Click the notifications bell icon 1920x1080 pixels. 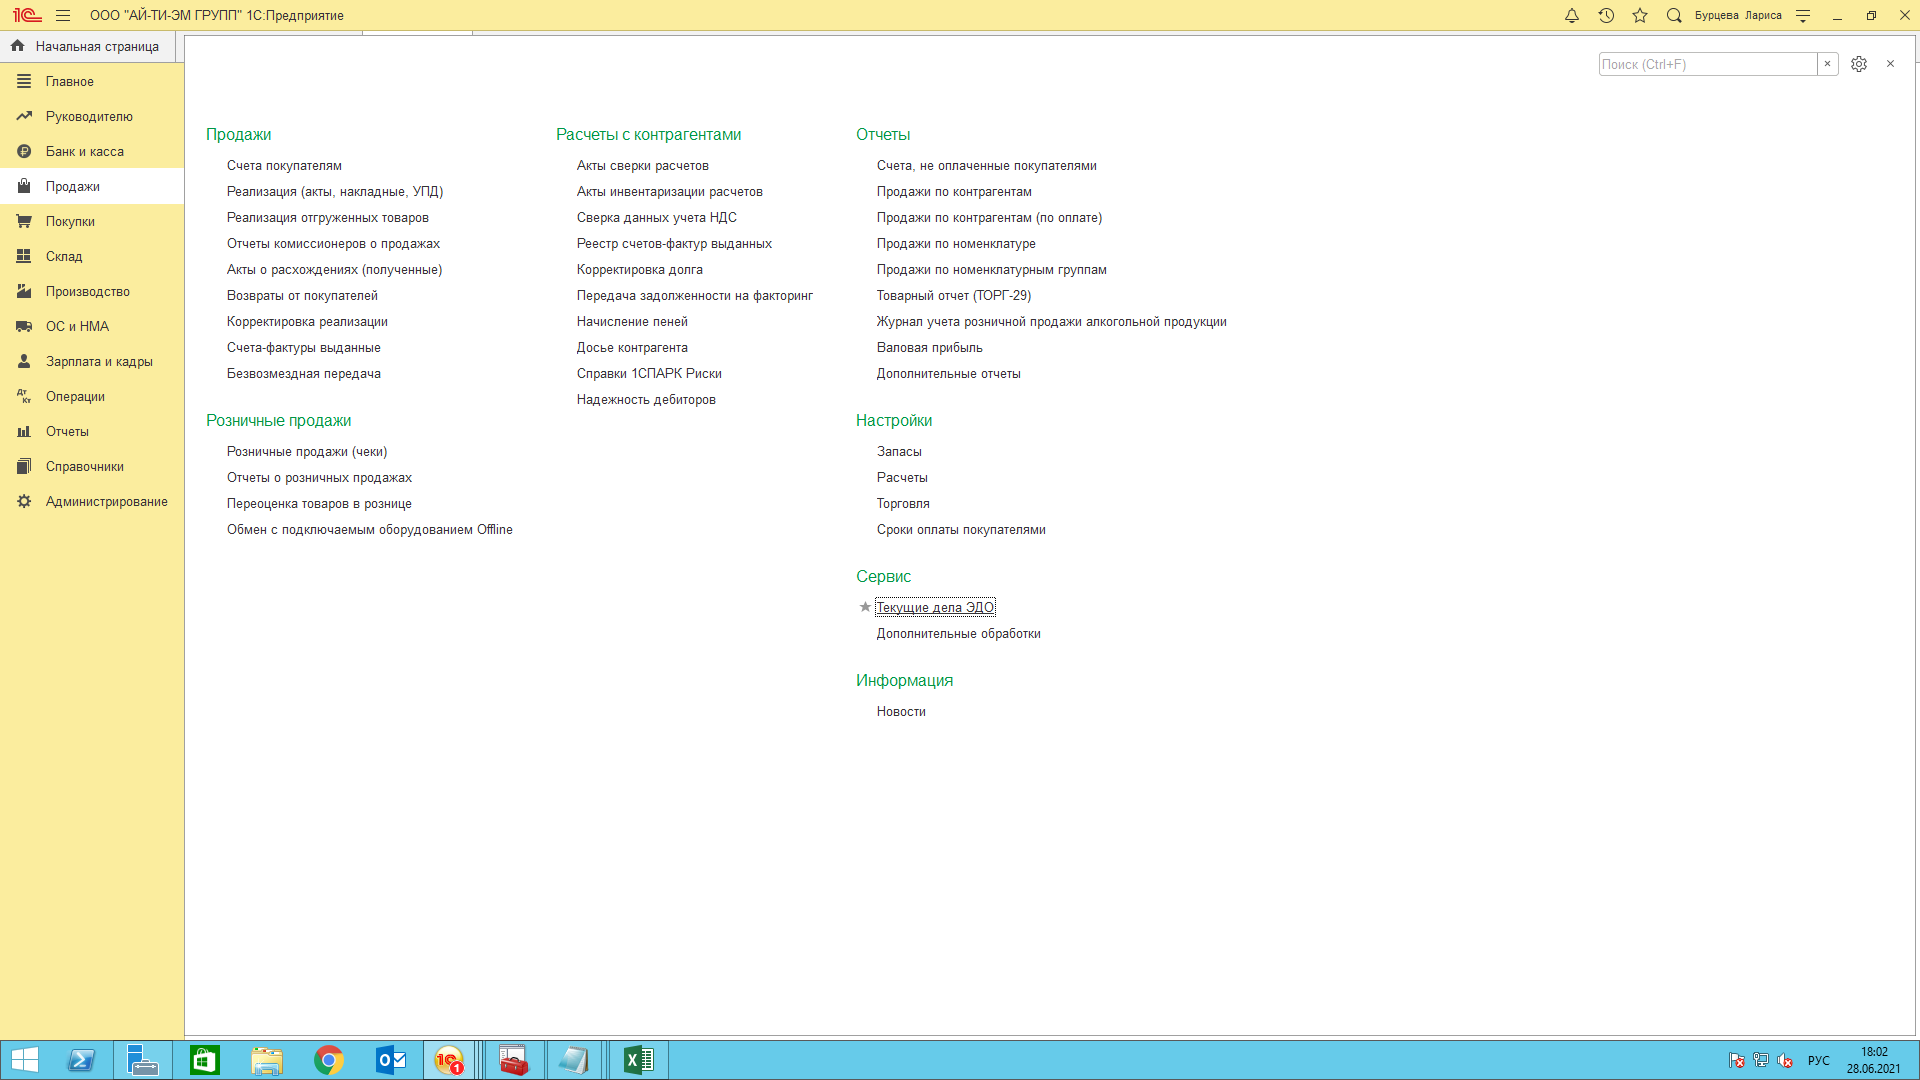1572,15
